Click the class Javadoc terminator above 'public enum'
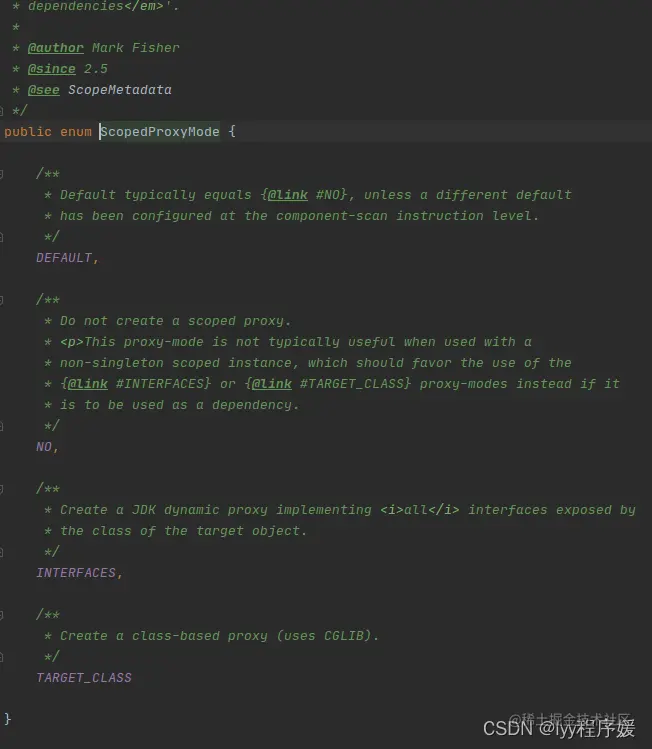 [20, 111]
